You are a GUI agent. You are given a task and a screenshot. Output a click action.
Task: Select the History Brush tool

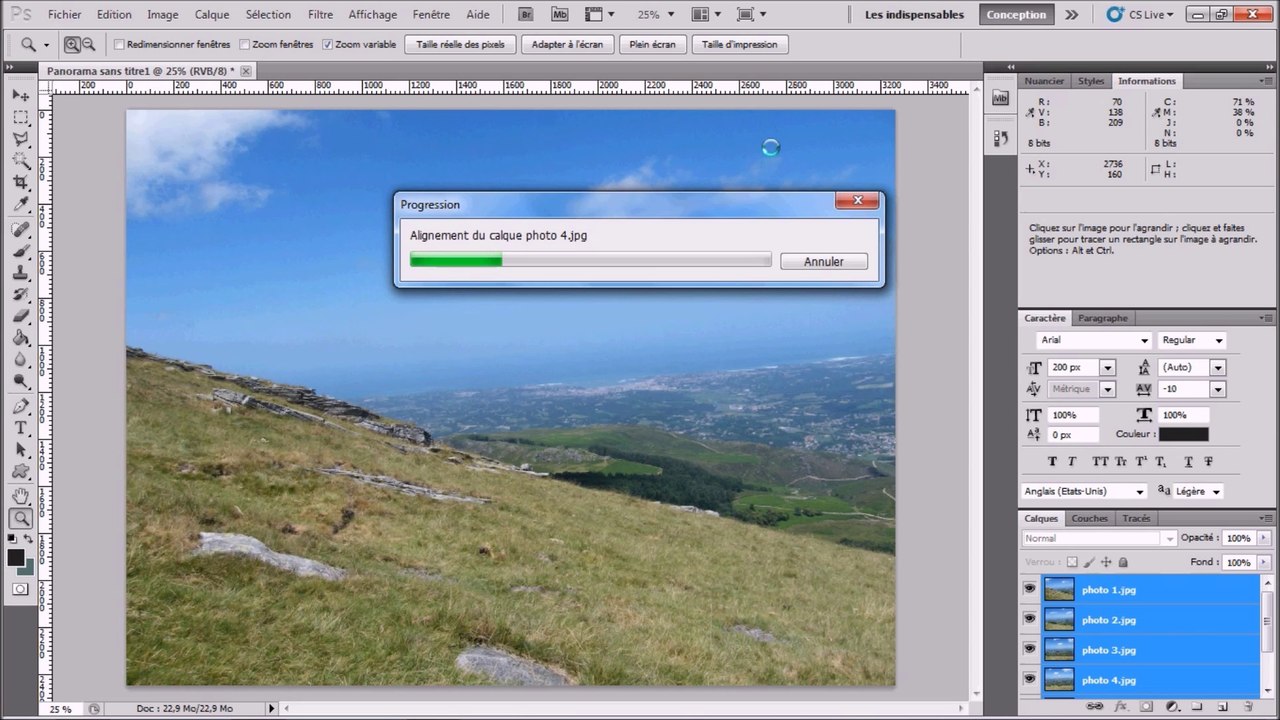tap(20, 295)
